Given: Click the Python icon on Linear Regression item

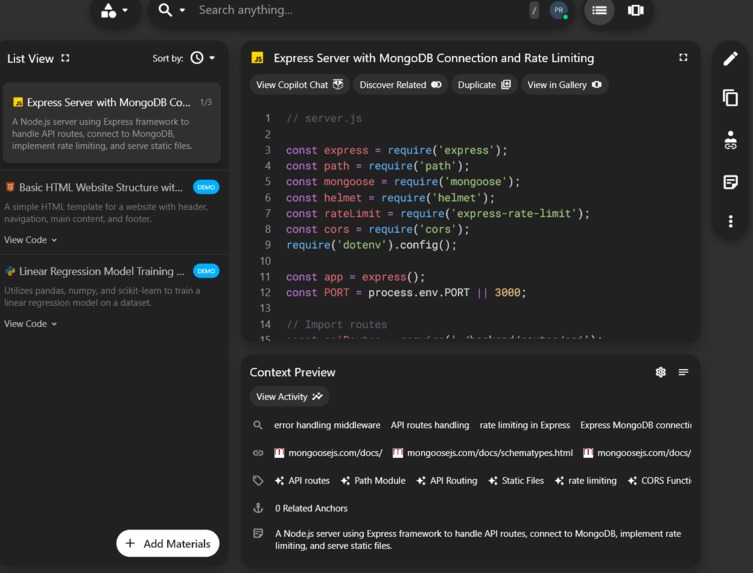Looking at the screenshot, I should [x=10, y=271].
